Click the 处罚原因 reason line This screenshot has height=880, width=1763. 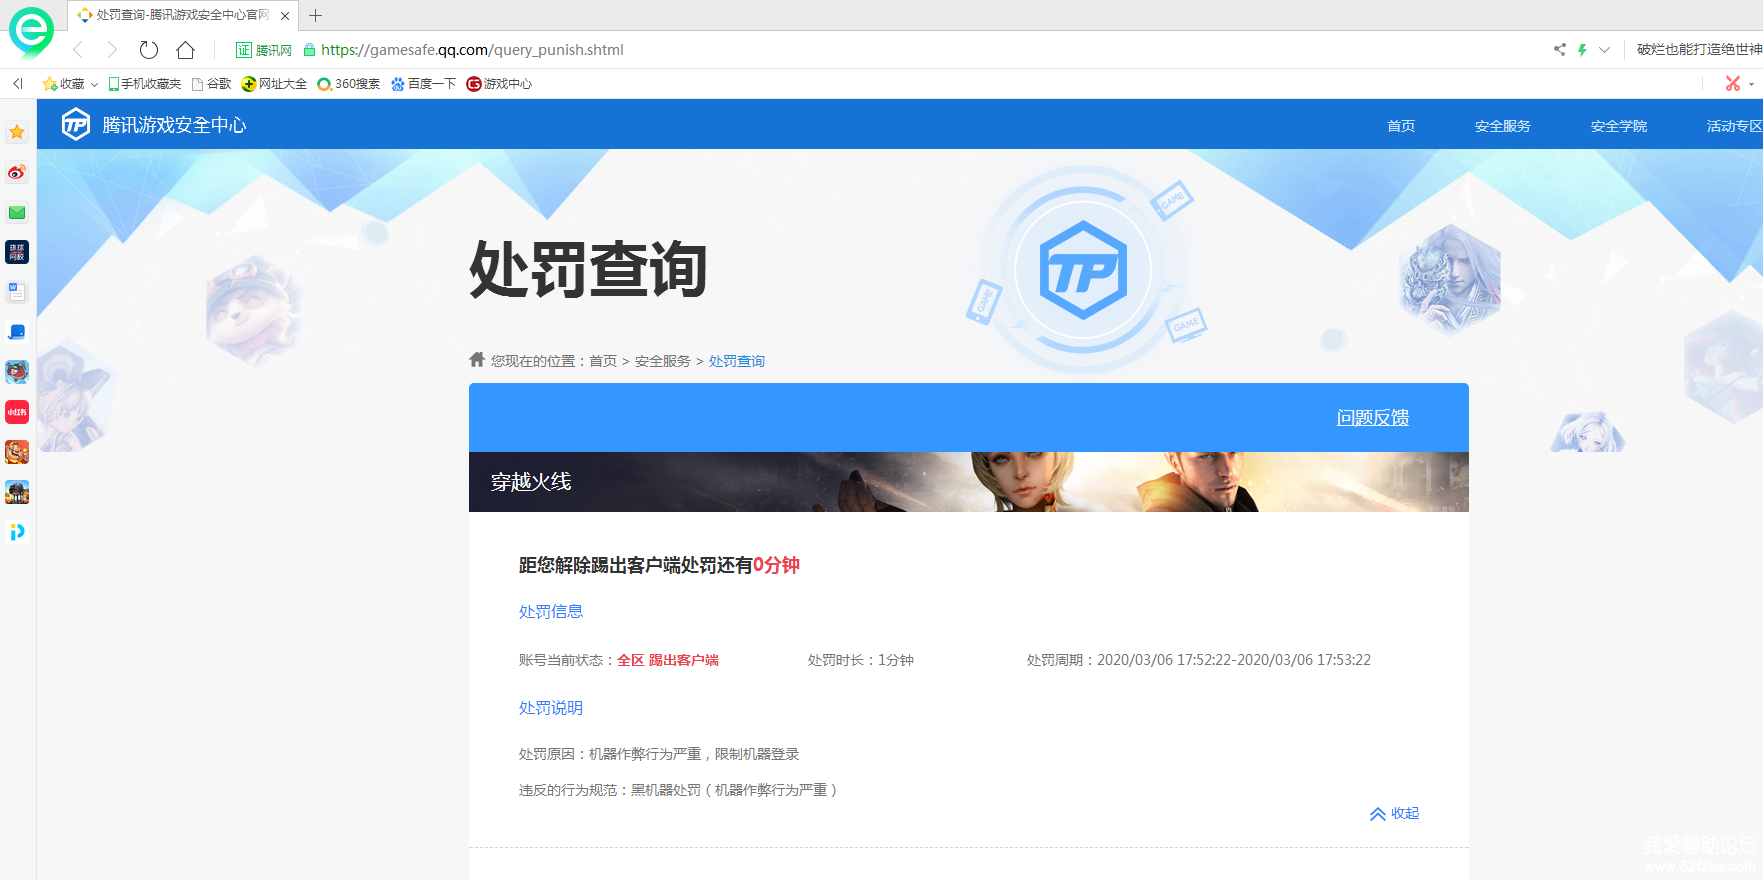point(659,754)
